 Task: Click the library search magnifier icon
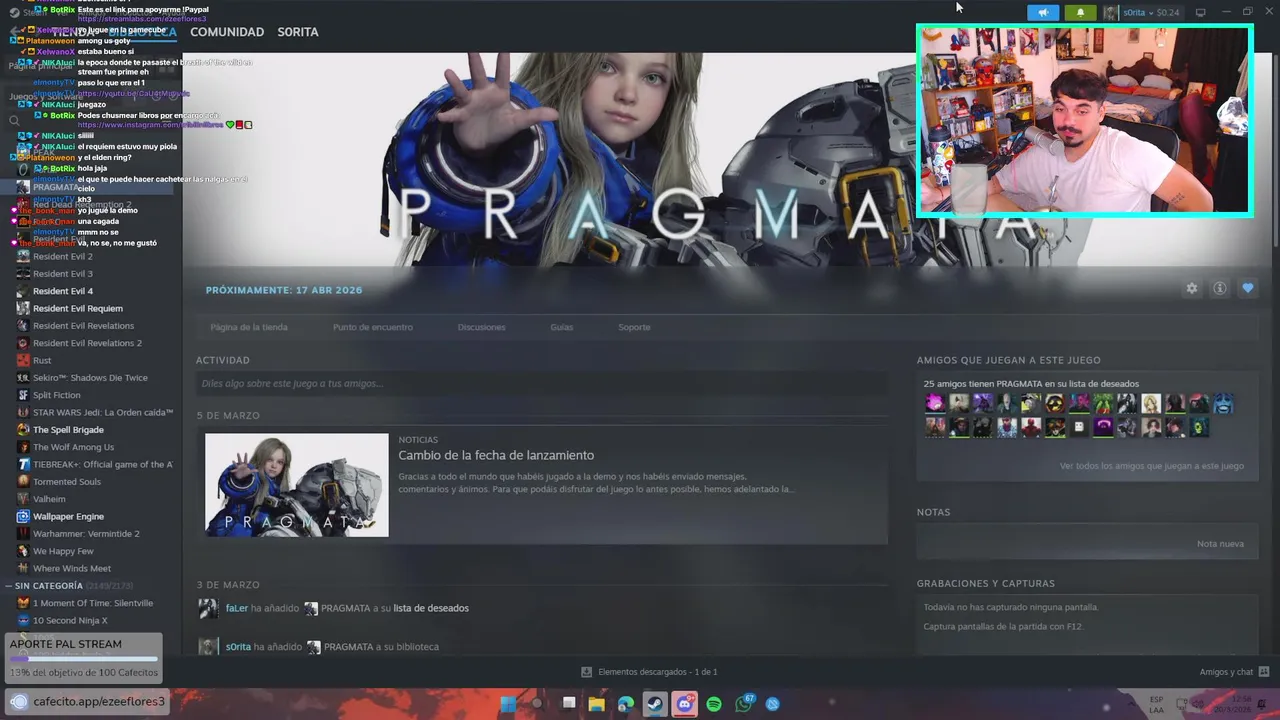click(15, 121)
